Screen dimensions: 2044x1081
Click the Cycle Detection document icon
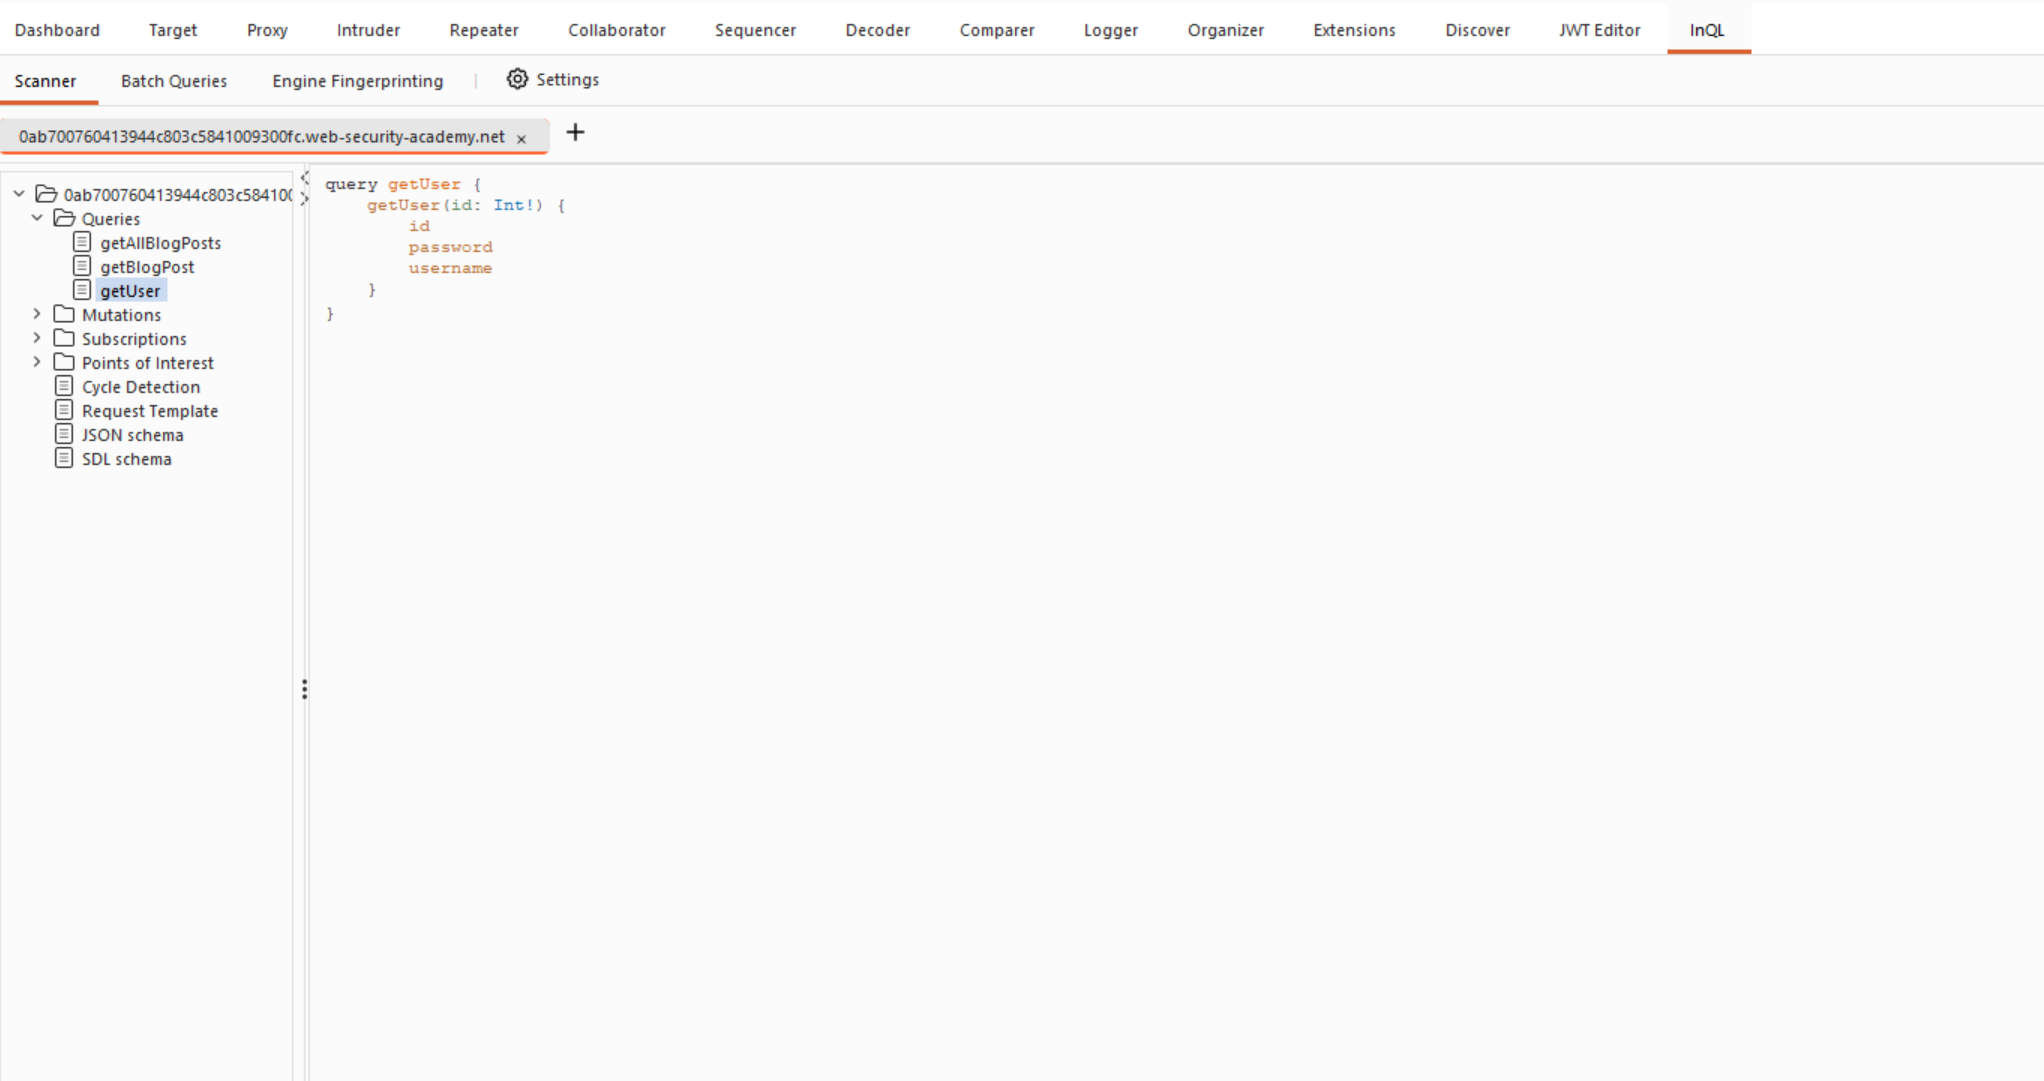(64, 386)
